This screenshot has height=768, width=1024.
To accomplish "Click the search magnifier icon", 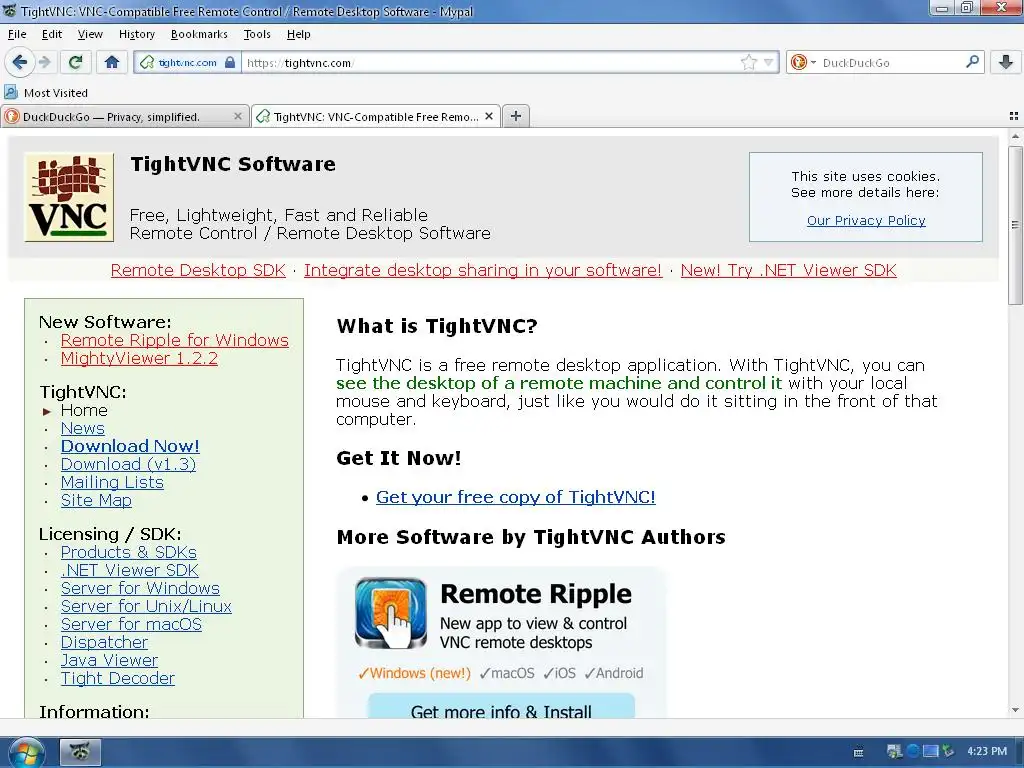I will coord(972,62).
